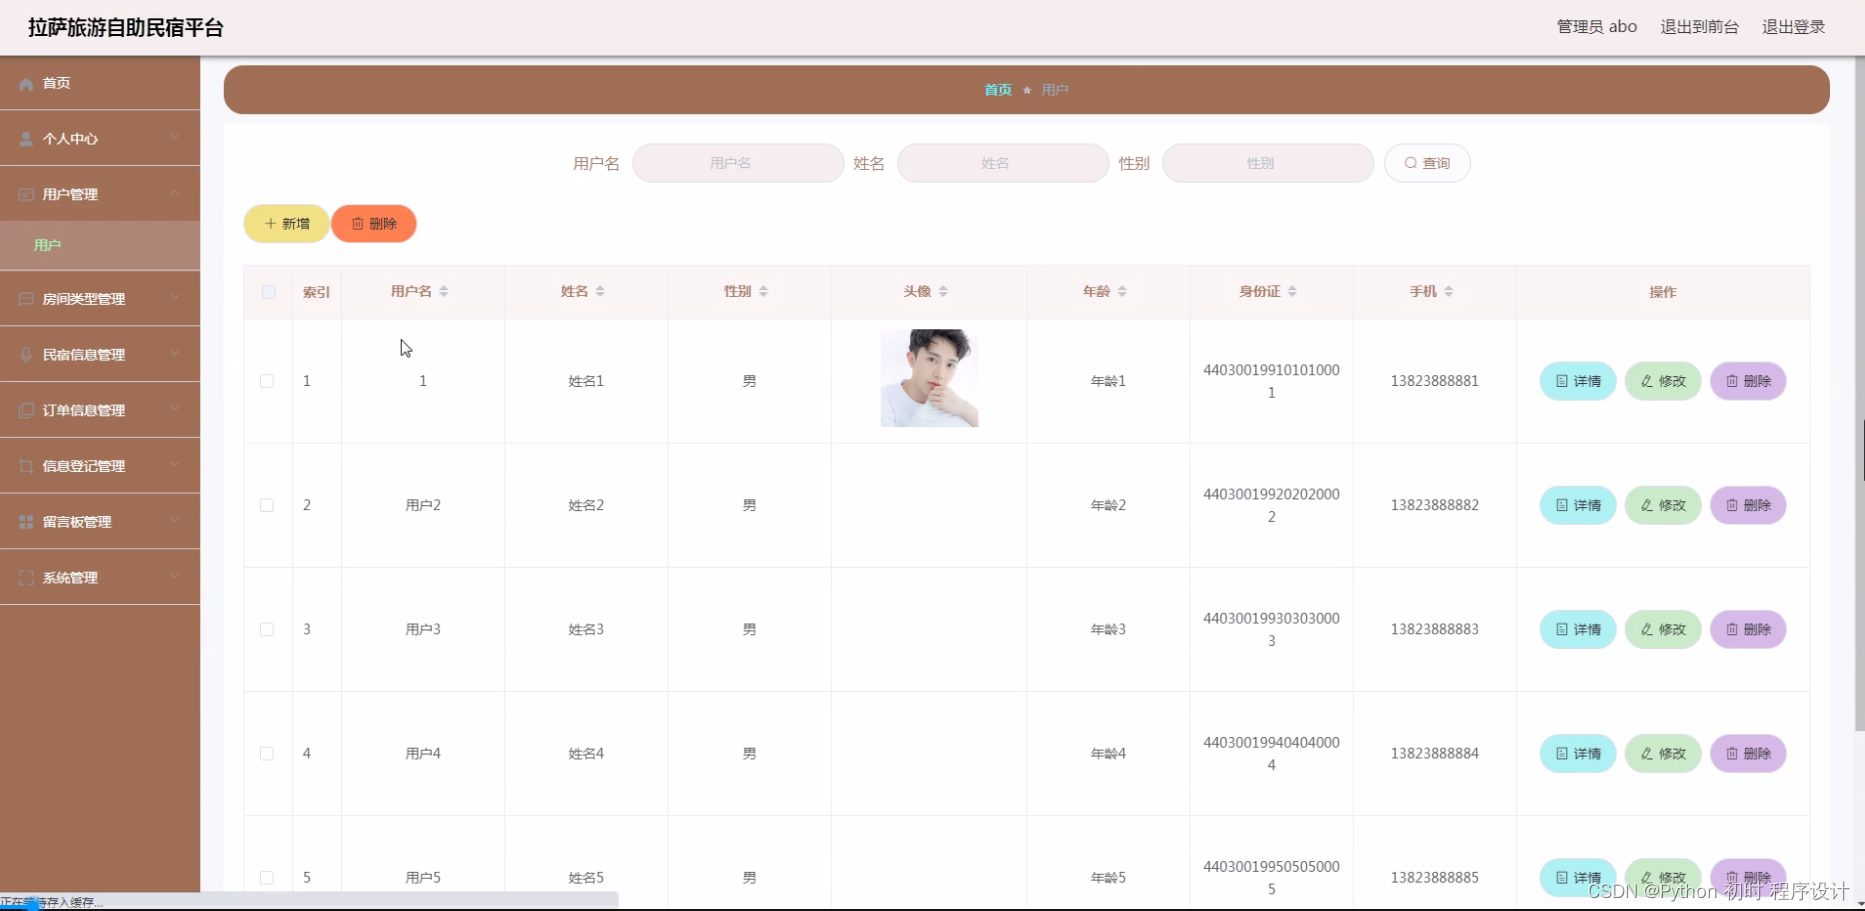Image resolution: width=1865 pixels, height=911 pixels.
Task: Click the orange 删除 batch delete button
Action: pyautogui.click(x=374, y=224)
